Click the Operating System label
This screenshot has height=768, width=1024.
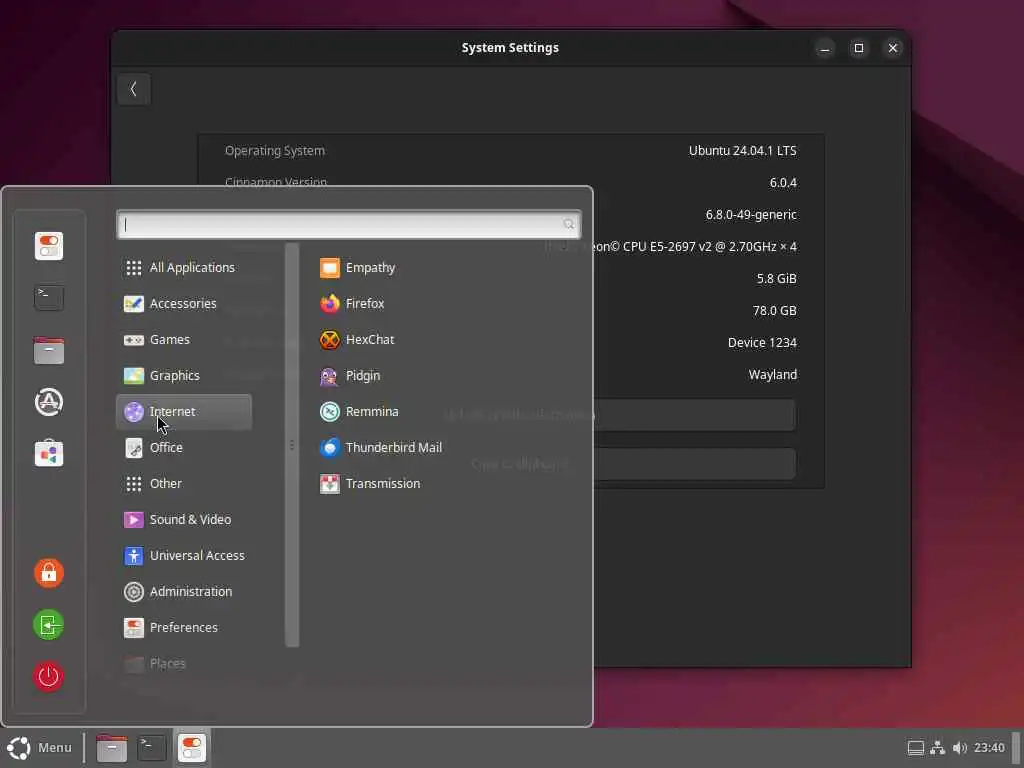point(275,151)
